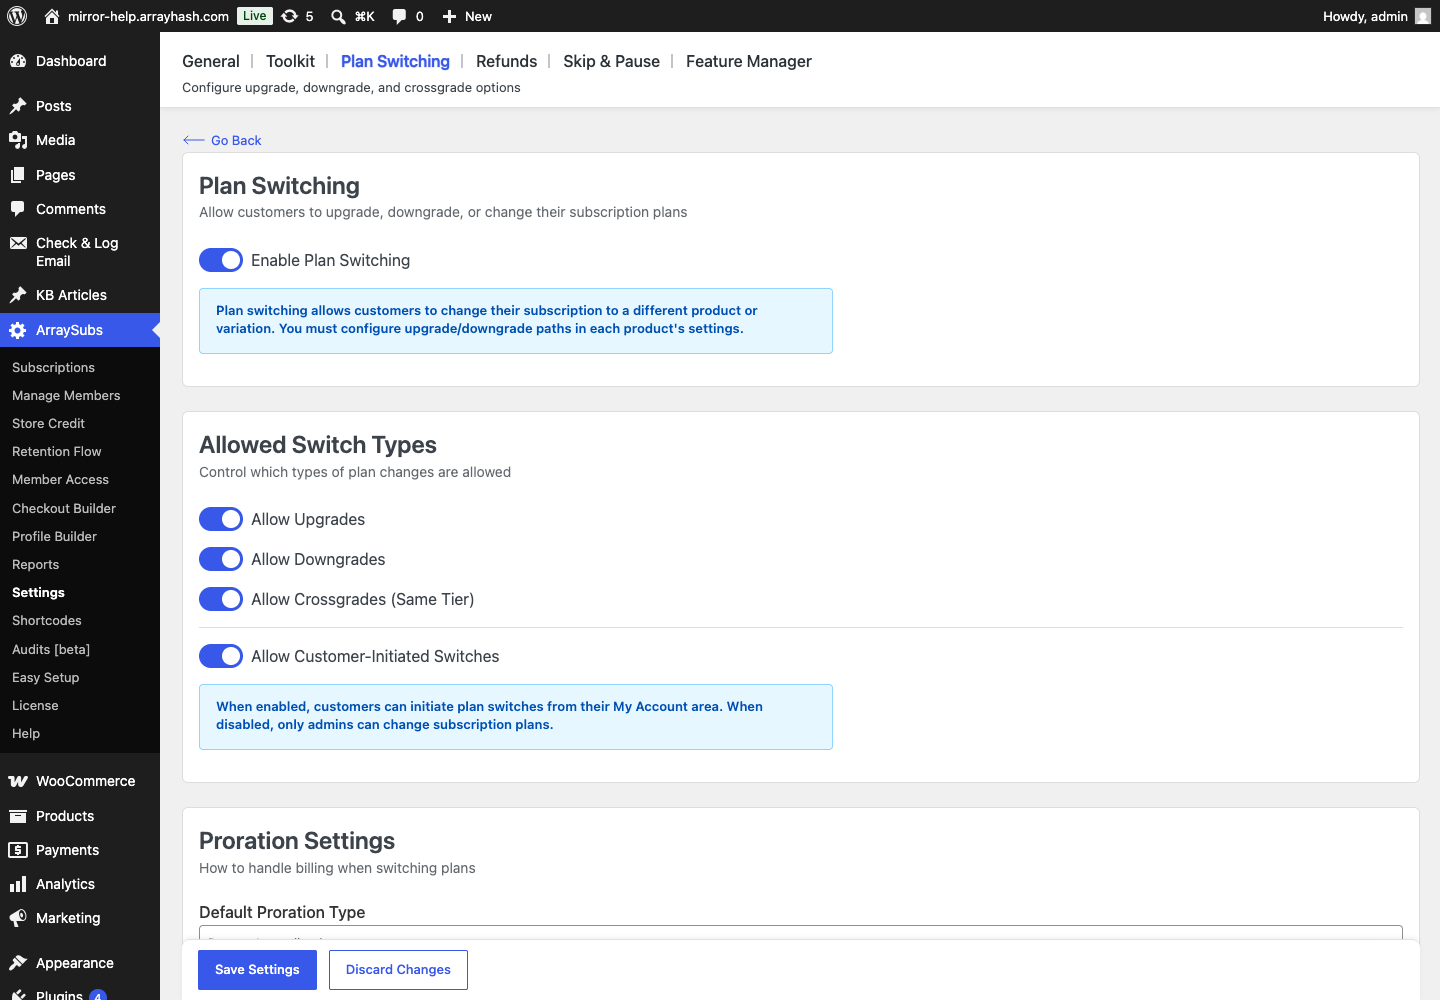Toggle Allow Customer-Initiated Switches
Image resolution: width=1440 pixels, height=1000 pixels.
click(x=221, y=656)
